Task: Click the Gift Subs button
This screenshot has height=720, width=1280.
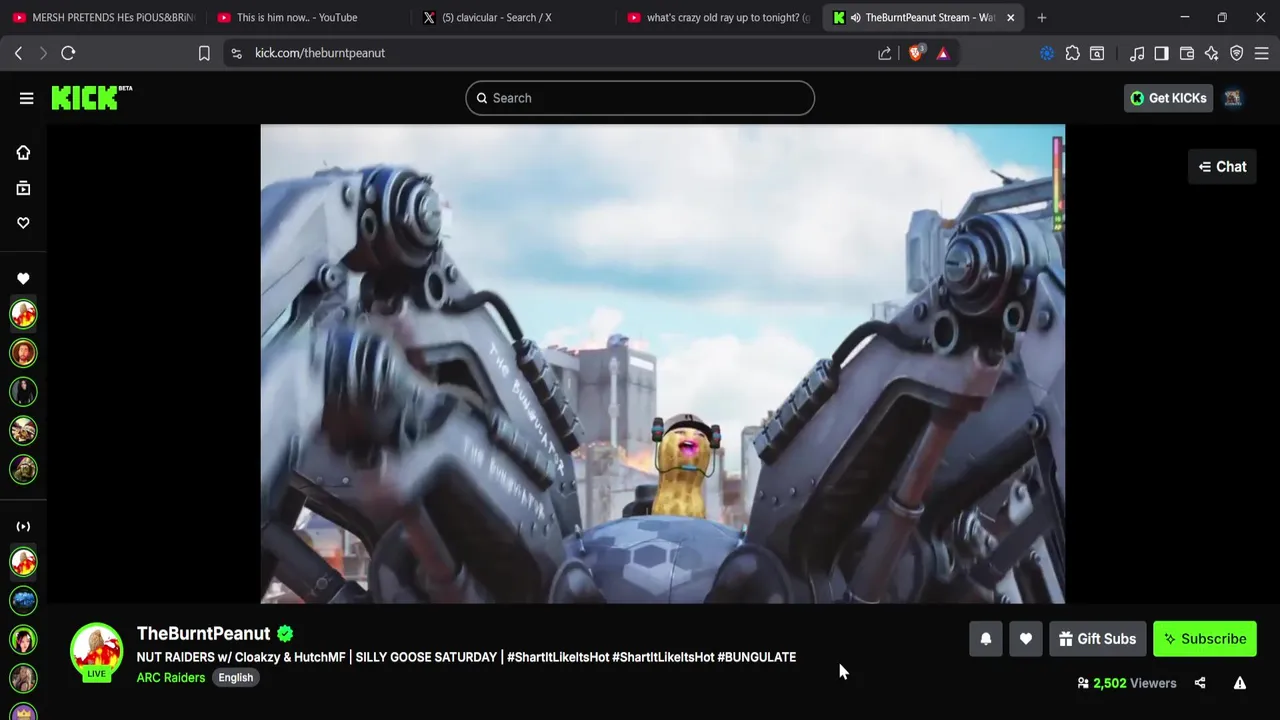Action: pos(1097,639)
